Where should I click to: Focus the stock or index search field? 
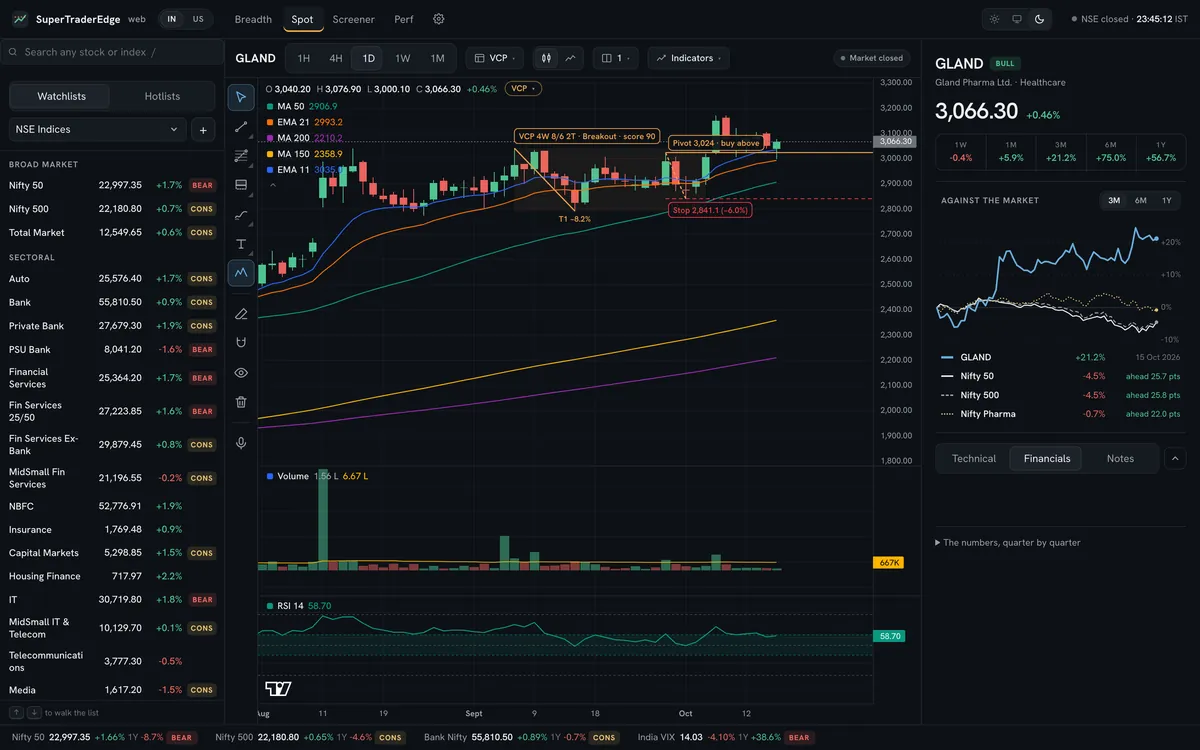tap(112, 52)
